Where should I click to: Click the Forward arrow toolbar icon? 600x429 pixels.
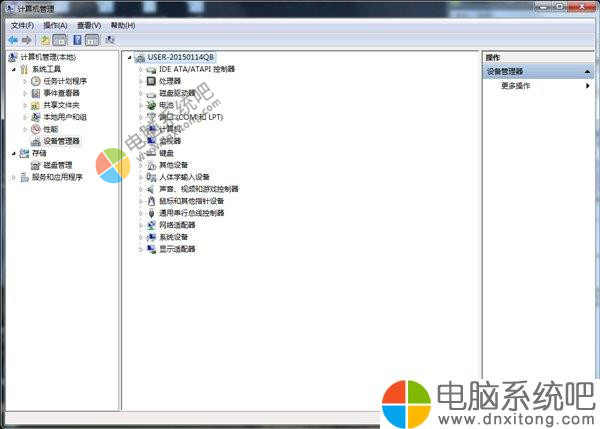coord(26,40)
